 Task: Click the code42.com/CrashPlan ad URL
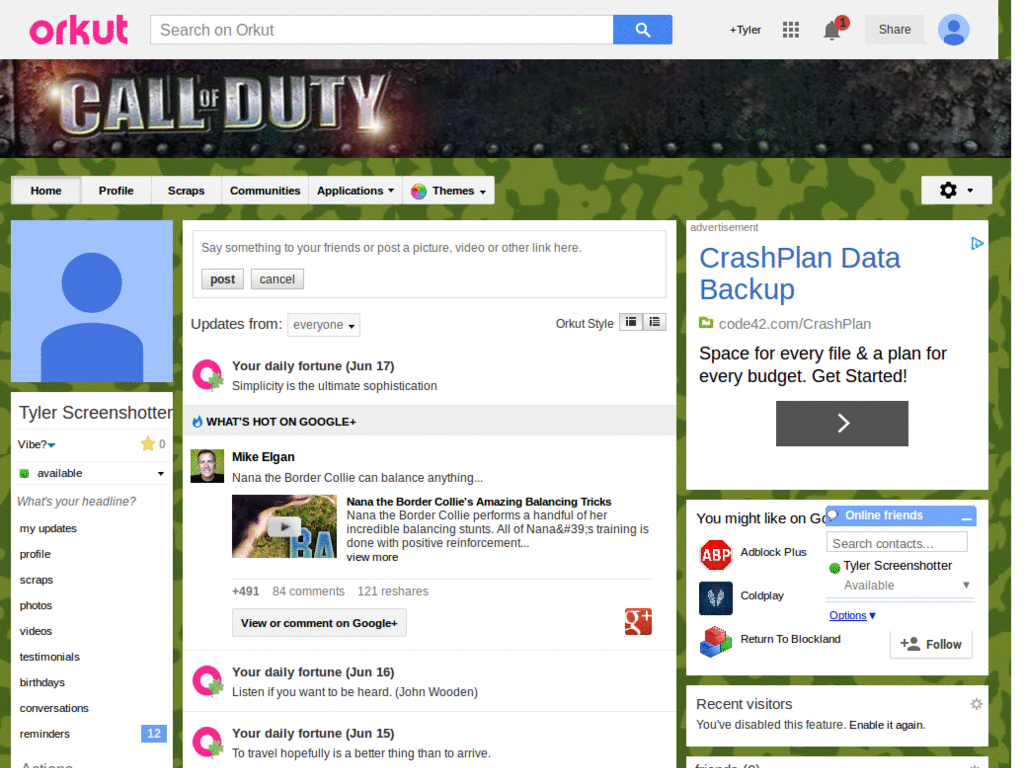(x=795, y=324)
